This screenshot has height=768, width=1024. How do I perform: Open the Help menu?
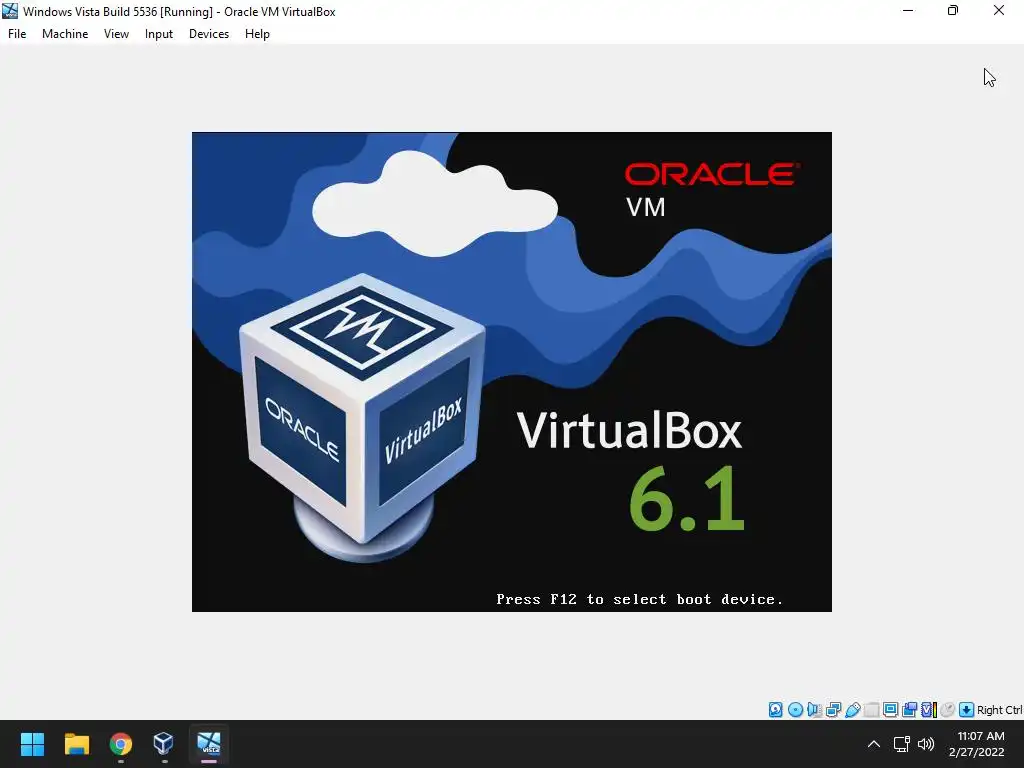257,34
